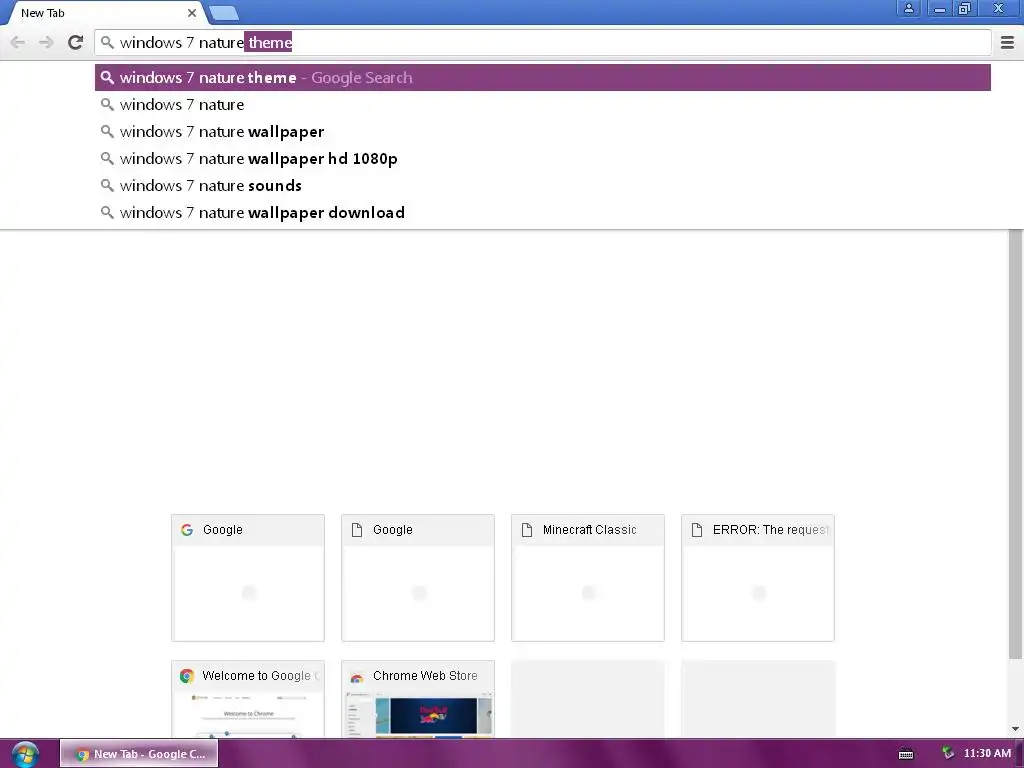Screen dimensions: 1024x768
Task: Click the magnifier icon beside 'windows 7 nature sounds'
Action: coord(107,185)
